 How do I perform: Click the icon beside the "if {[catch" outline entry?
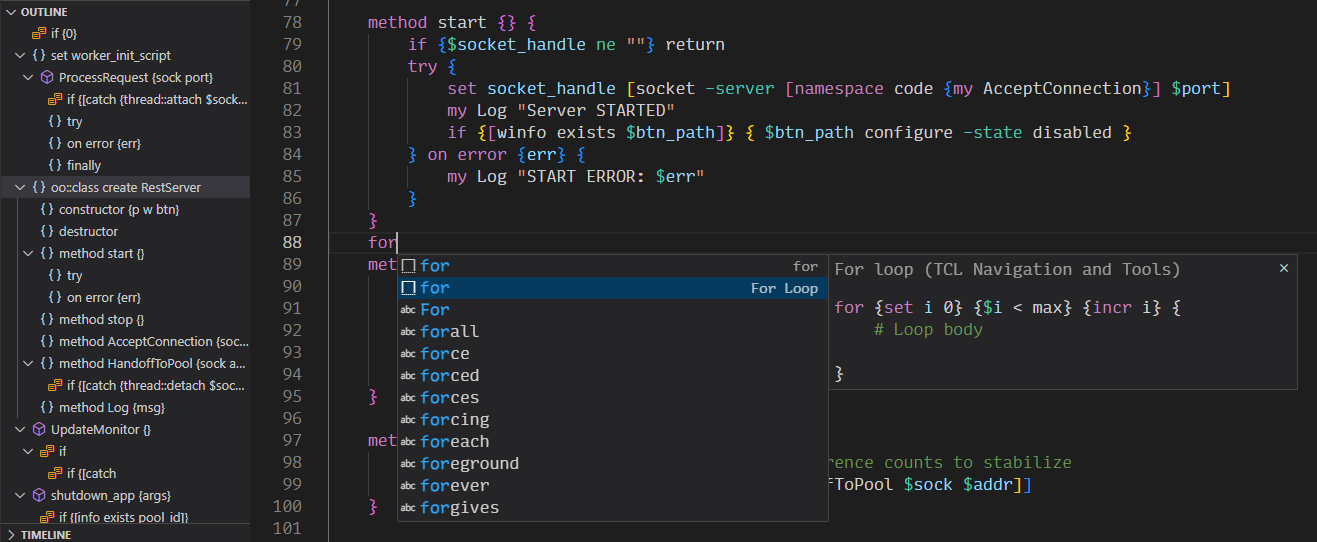click(x=55, y=473)
